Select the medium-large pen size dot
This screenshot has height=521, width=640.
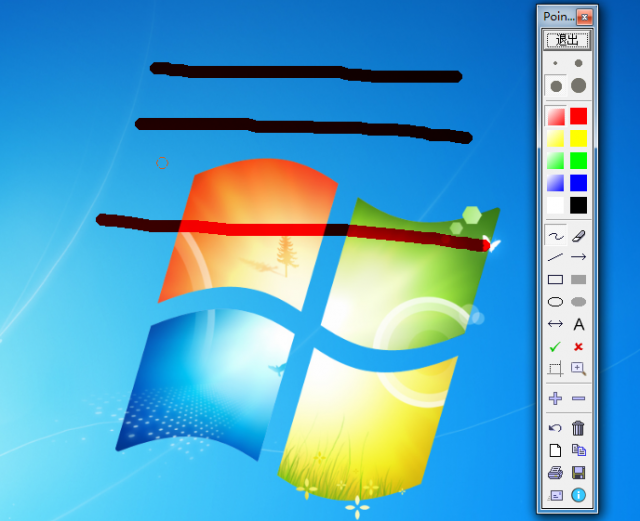coord(556,86)
